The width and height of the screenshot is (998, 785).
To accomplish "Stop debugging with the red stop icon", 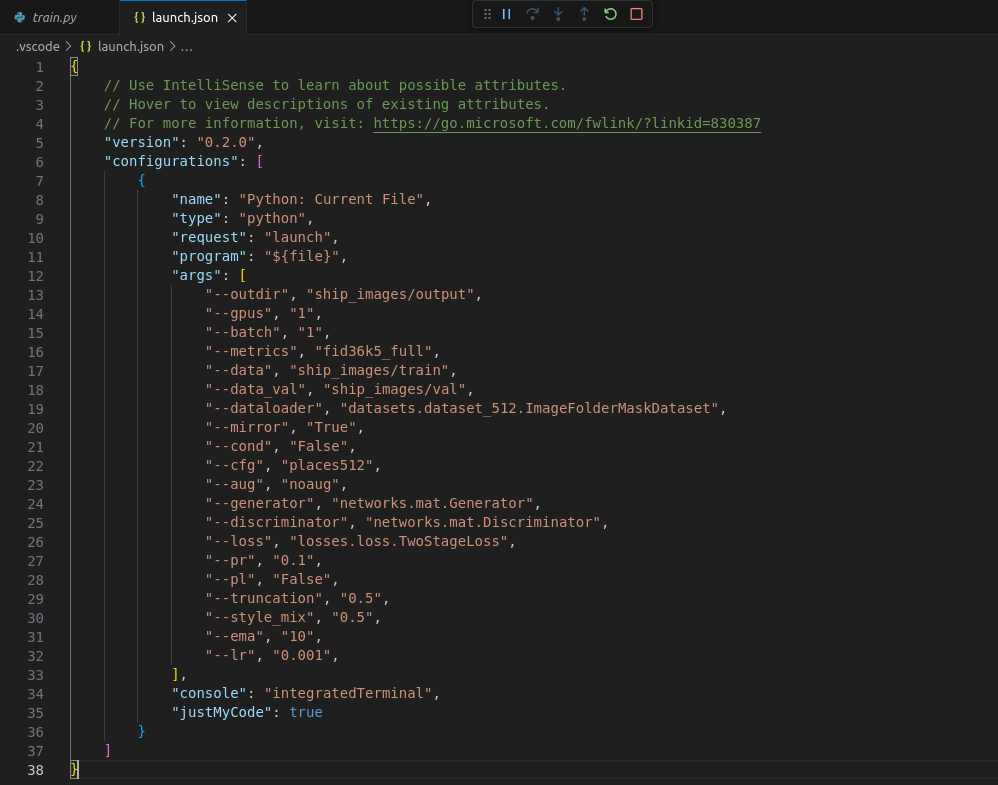I will pyautogui.click(x=636, y=14).
